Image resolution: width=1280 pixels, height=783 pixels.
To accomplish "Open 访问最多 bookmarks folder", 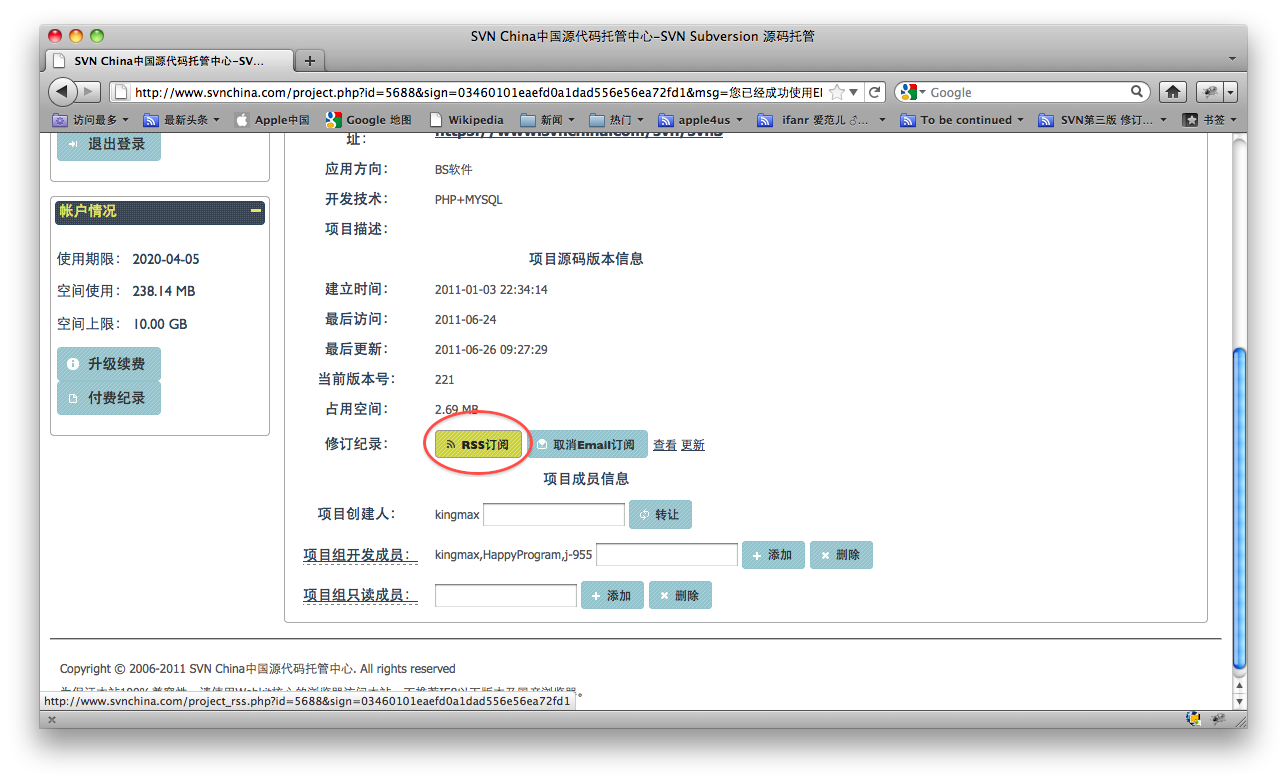I will coord(89,120).
